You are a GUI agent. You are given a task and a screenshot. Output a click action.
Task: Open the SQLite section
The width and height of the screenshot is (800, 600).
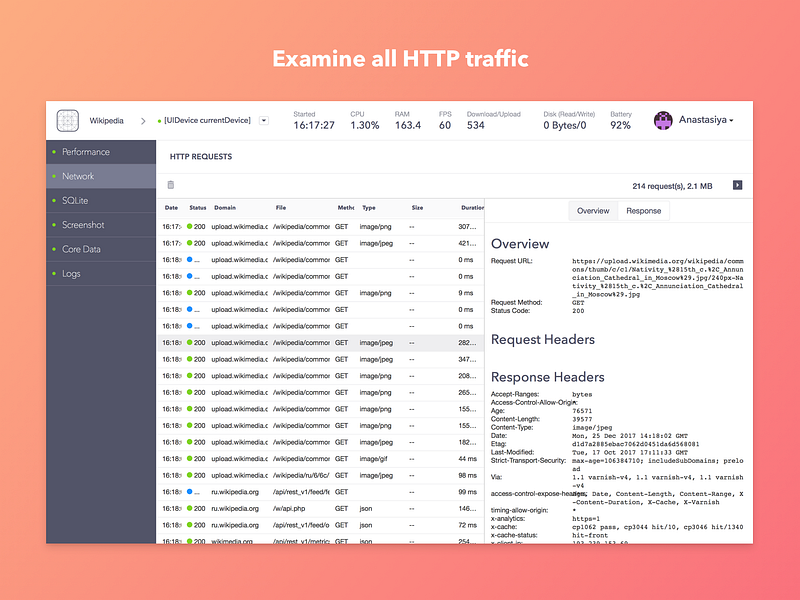[x=101, y=201]
